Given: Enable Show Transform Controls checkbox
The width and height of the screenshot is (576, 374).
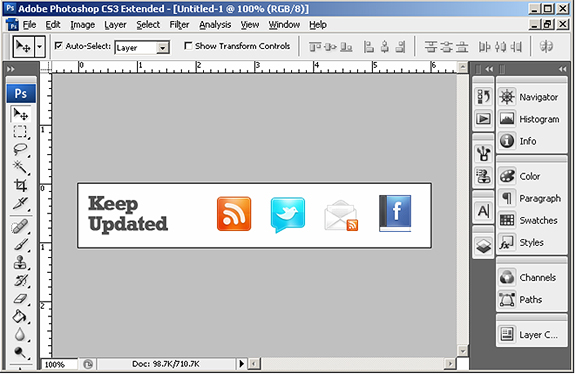Looking at the screenshot, I should [x=188, y=46].
